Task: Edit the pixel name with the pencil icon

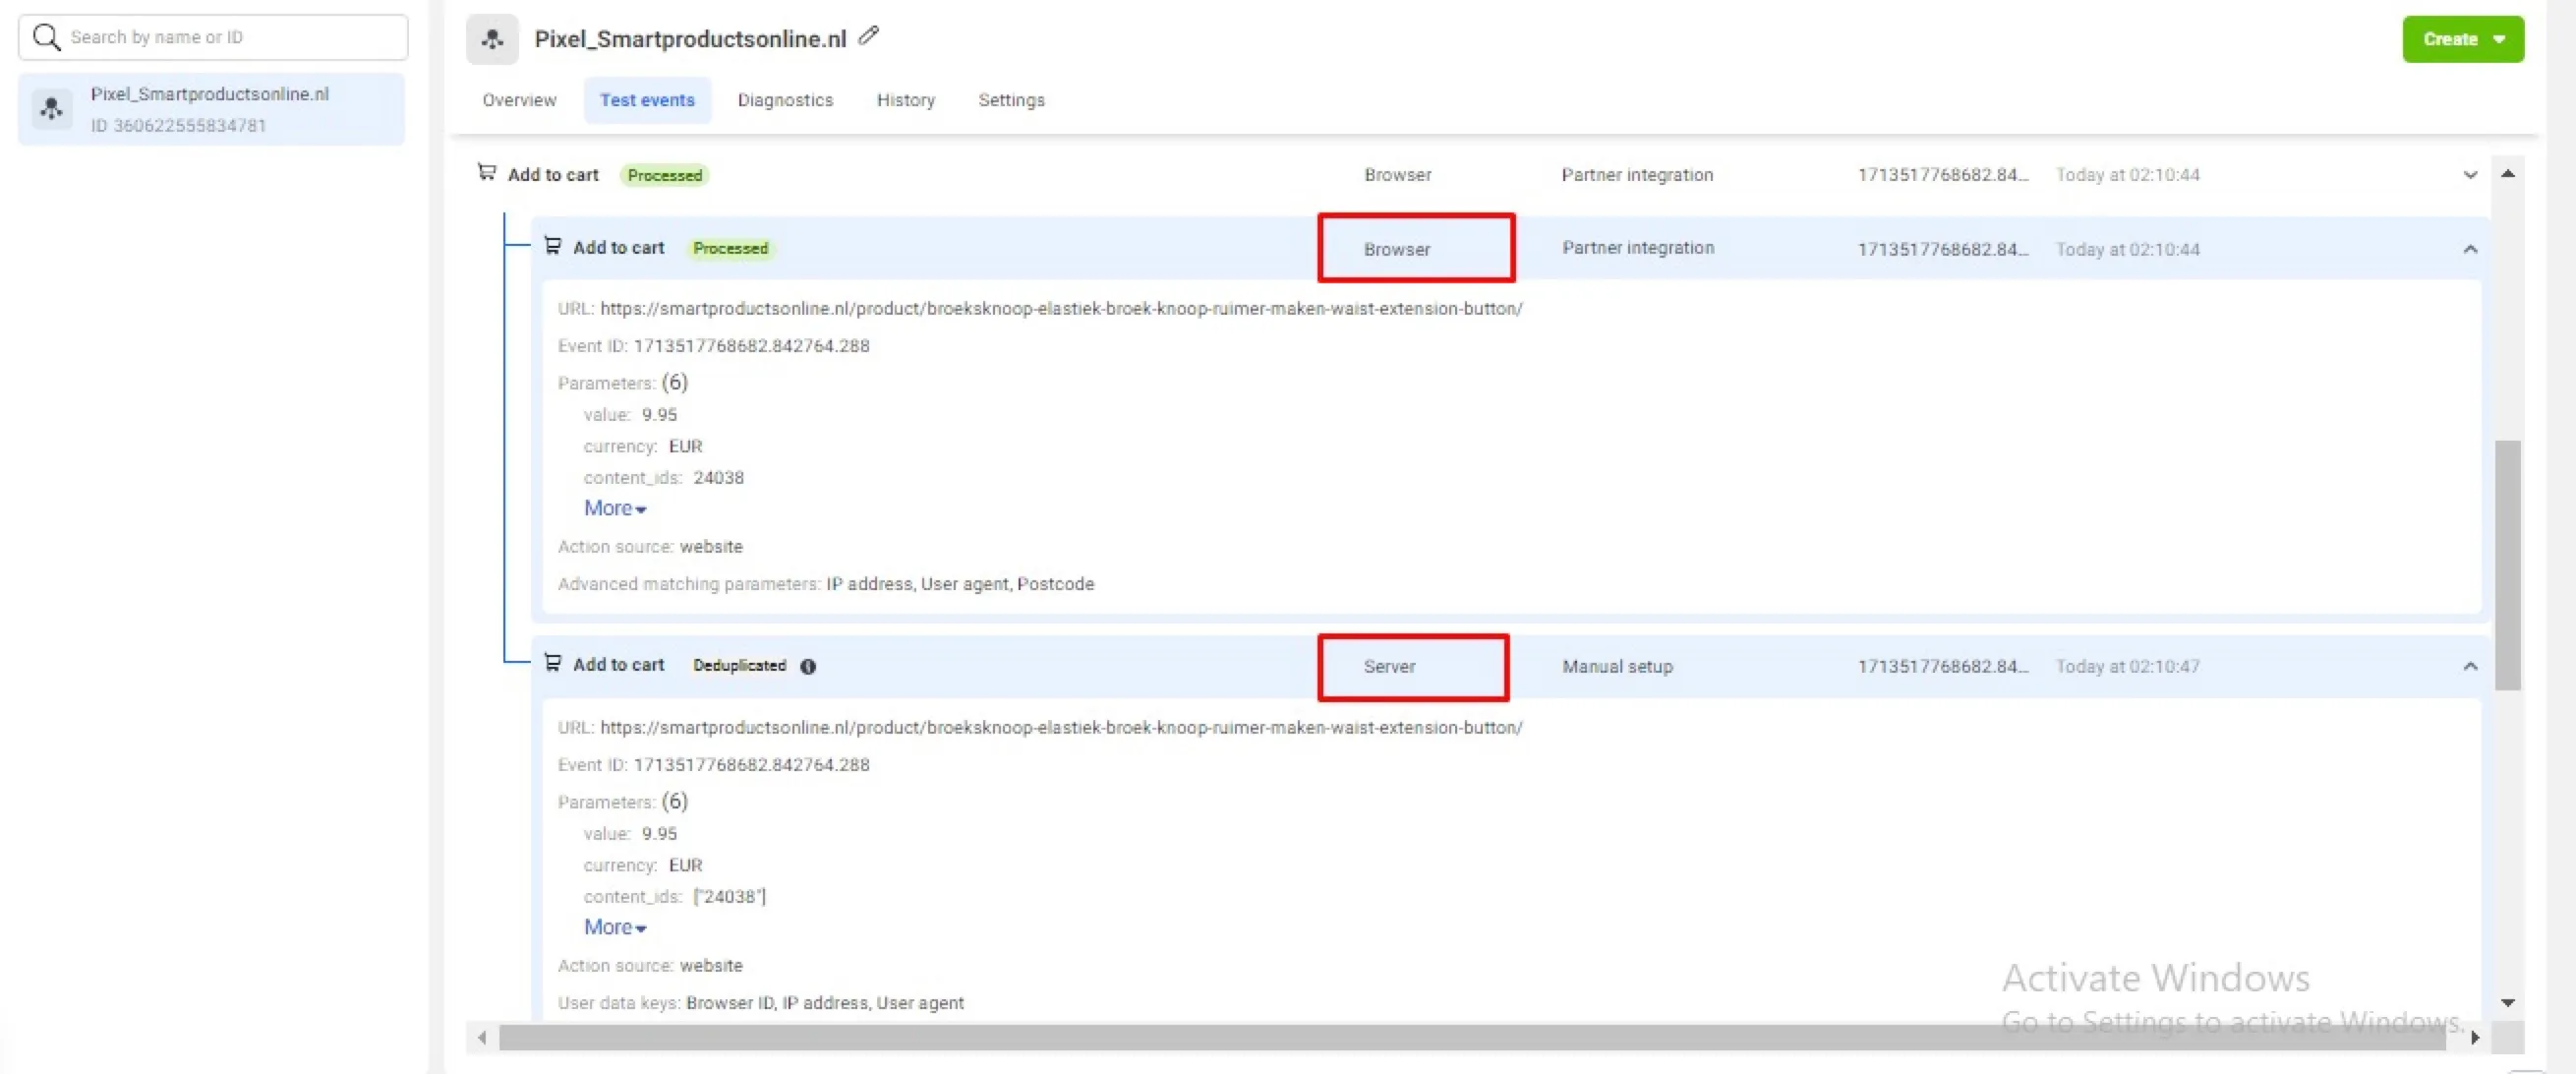Action: [x=868, y=36]
